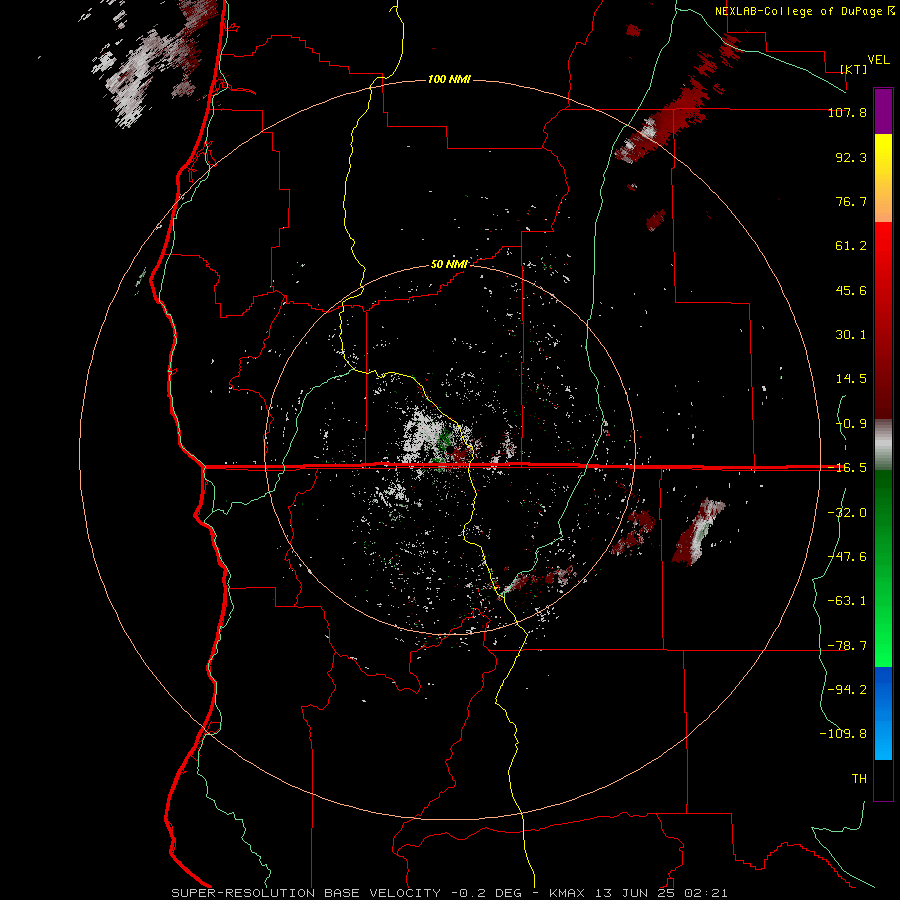Click the yellow-orange segment of the color bar
The width and height of the screenshot is (900, 900).
pos(883,178)
